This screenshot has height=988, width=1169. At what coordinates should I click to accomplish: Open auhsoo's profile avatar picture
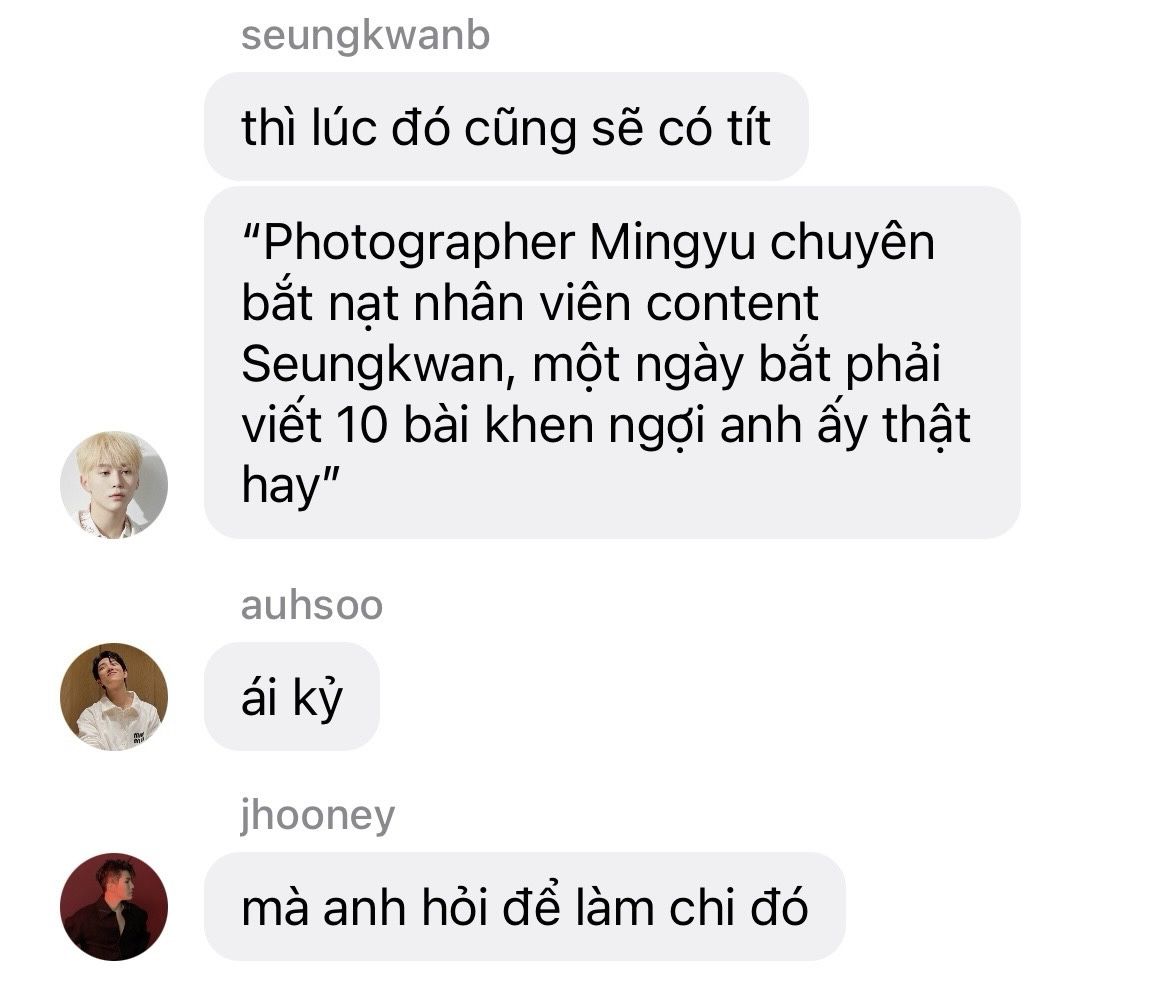tap(114, 696)
